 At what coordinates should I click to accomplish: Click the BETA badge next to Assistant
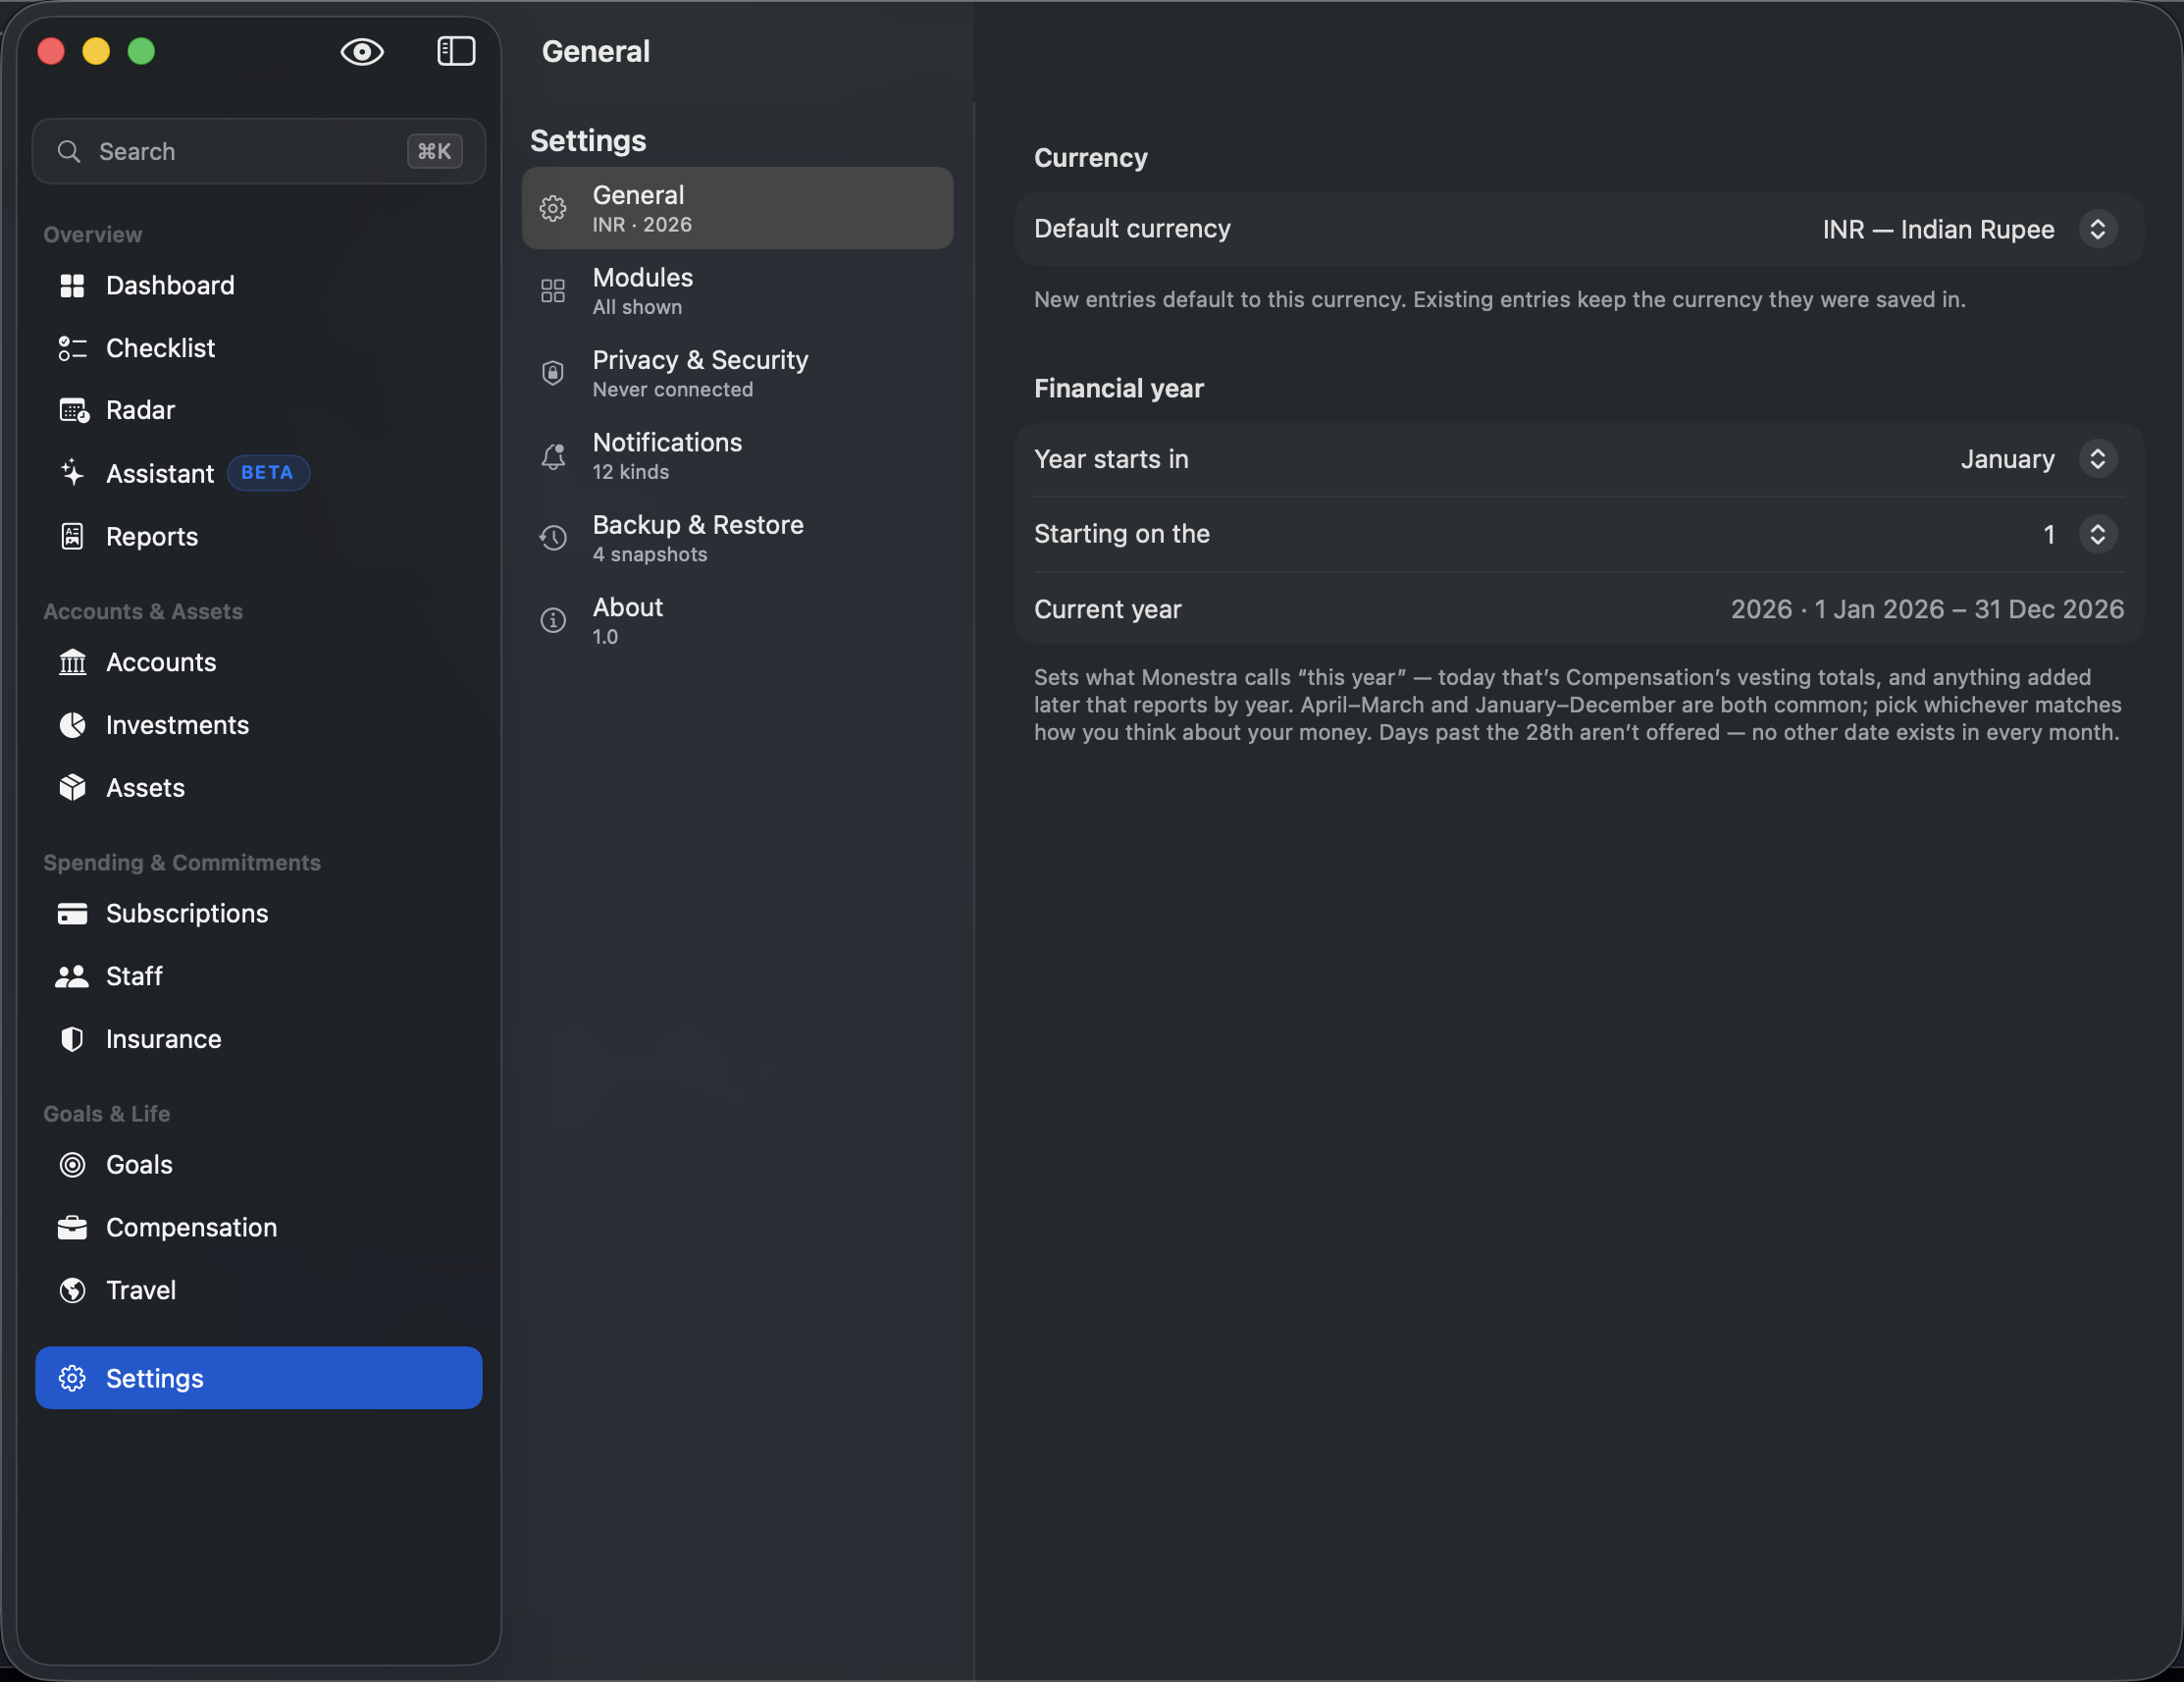pyautogui.click(x=268, y=473)
